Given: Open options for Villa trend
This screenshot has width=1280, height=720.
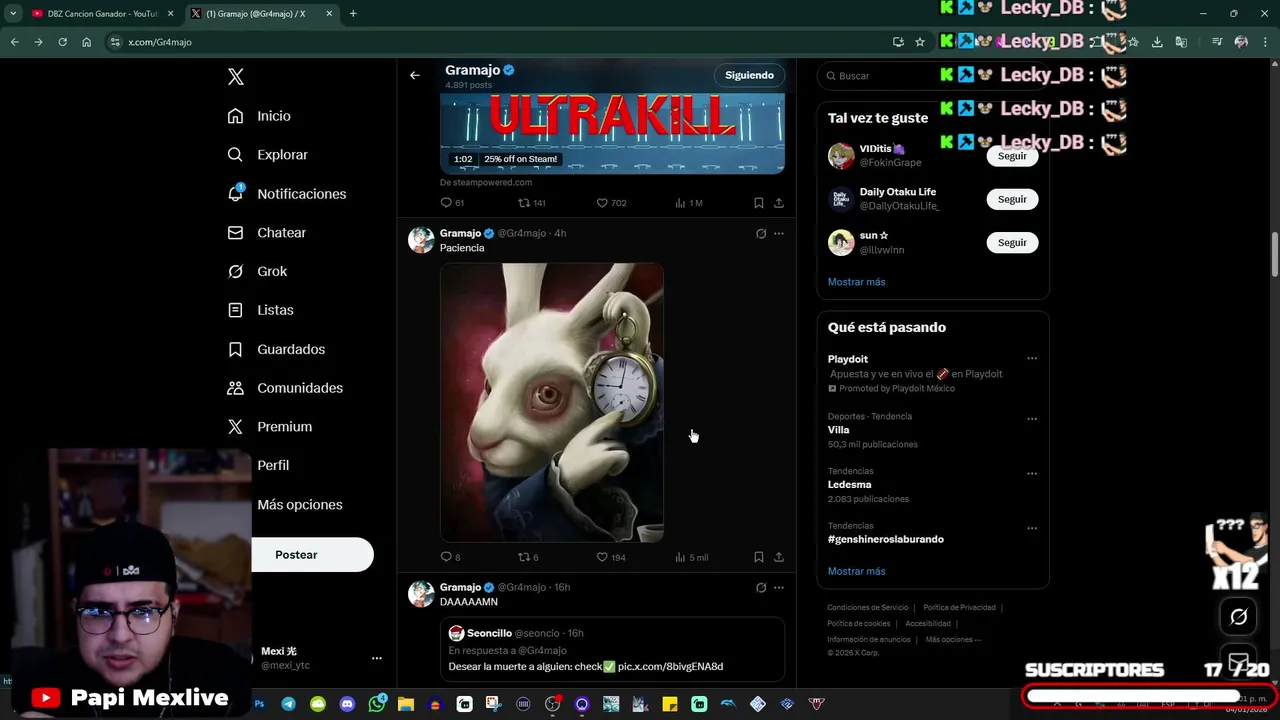Looking at the screenshot, I should [x=1032, y=419].
